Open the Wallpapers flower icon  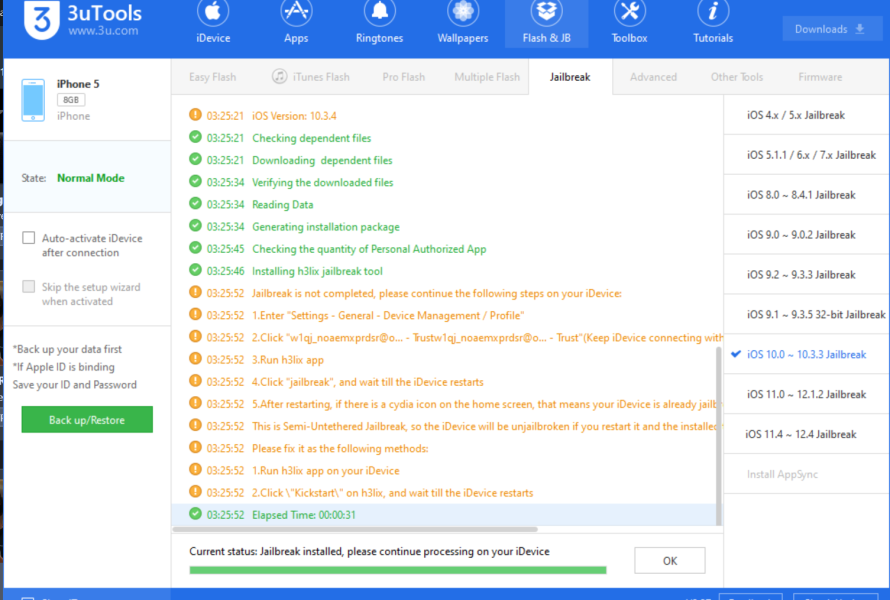point(463,13)
